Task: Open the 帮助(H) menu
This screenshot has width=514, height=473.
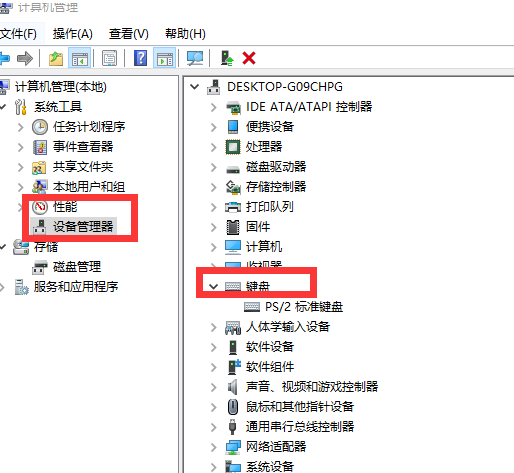Action: [185, 34]
